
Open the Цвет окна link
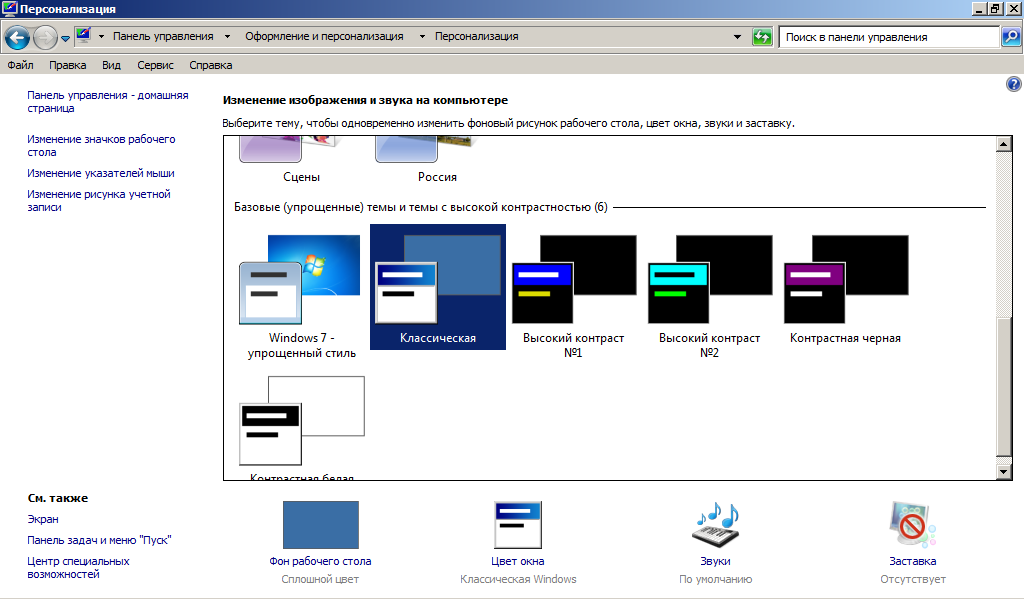(518, 561)
